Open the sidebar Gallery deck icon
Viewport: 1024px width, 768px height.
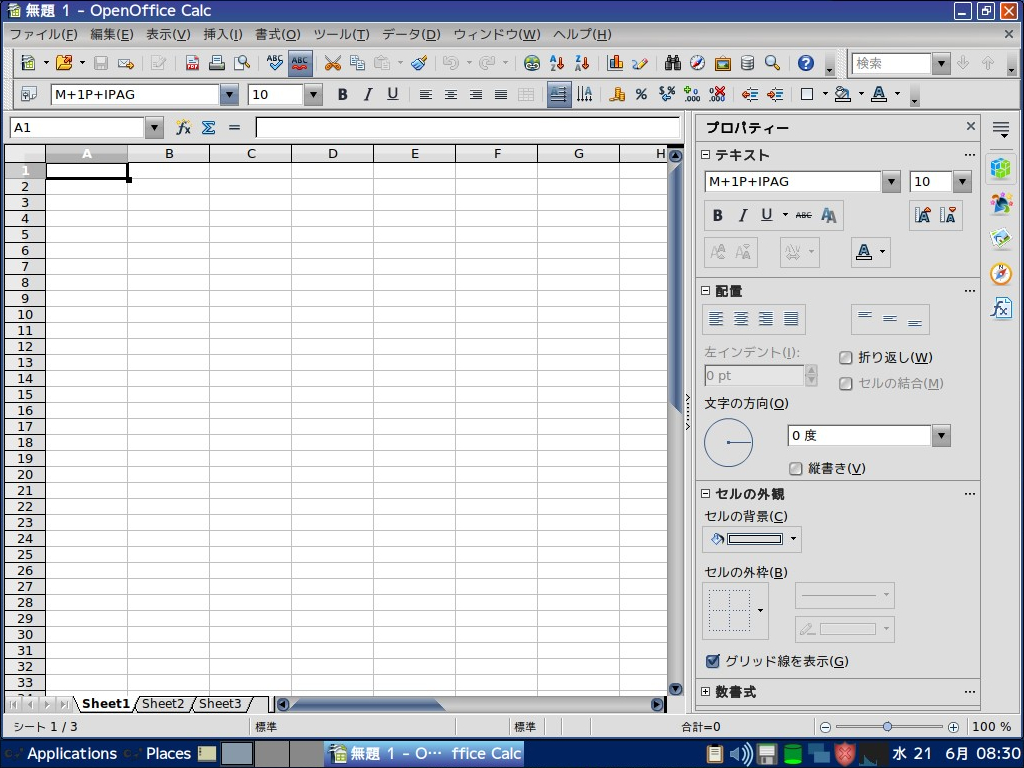pos(1000,238)
